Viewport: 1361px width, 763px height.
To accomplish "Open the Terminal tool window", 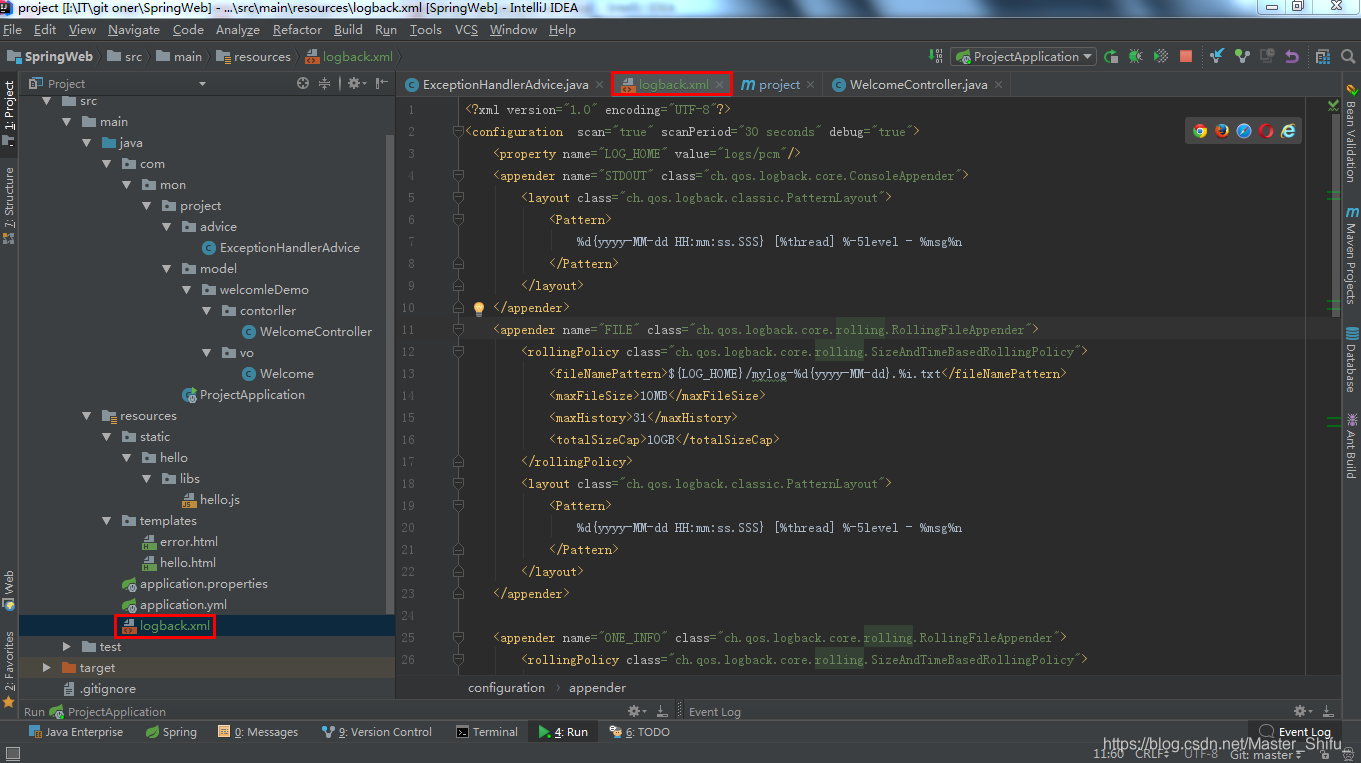I will [x=486, y=732].
